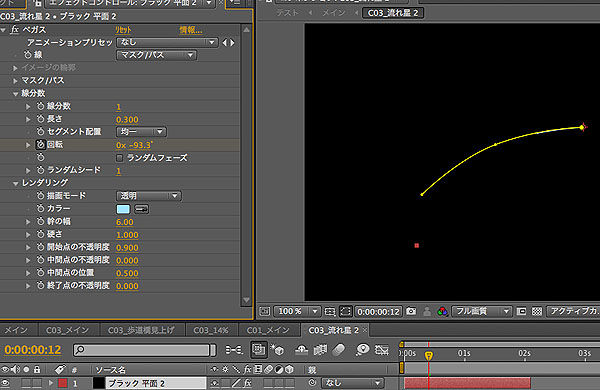The image size is (600, 390).
Task: Toggle Hide Shy Layers button
Action: pos(302,349)
